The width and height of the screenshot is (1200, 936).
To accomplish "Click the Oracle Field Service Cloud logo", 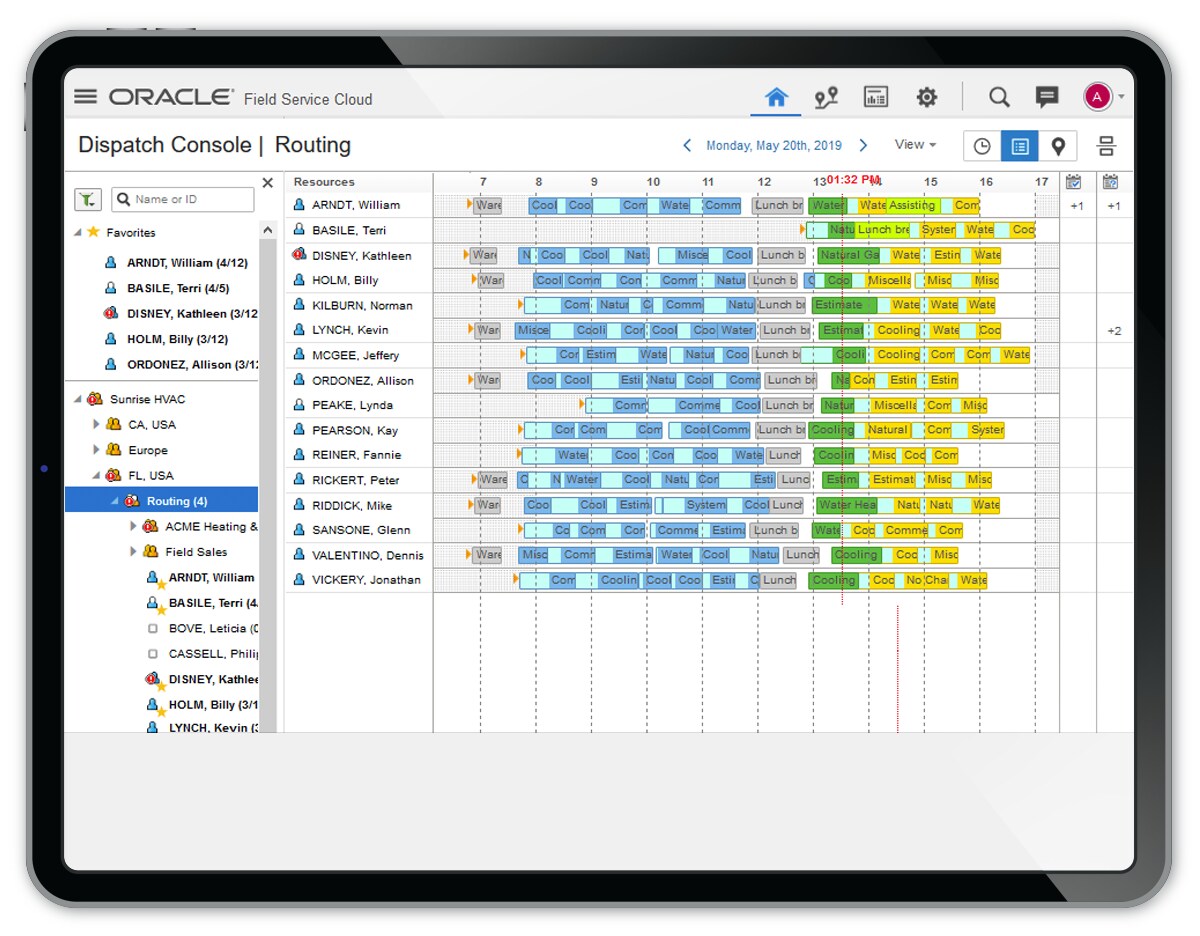I will coord(240,98).
